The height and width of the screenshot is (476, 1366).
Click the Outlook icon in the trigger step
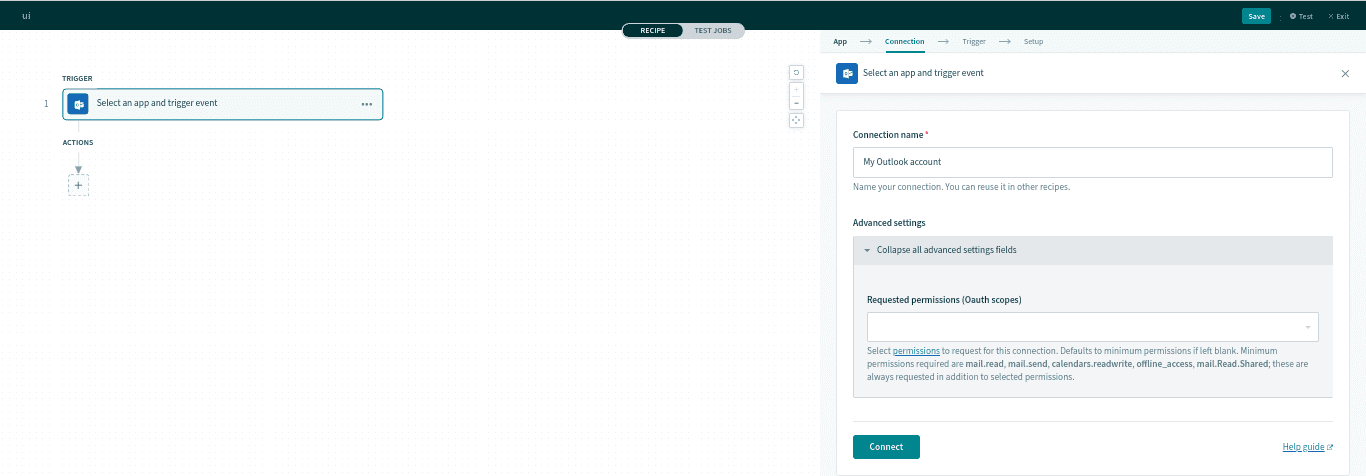click(78, 104)
